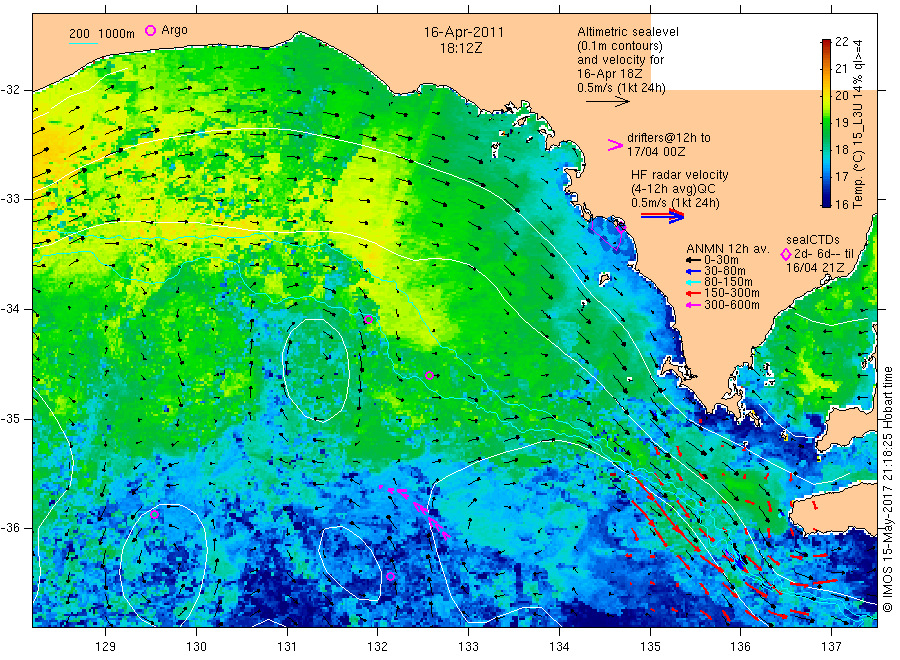900x660 pixels.
Task: Click the Argo float marker near 132.1E 36.4S
Action: coord(391,576)
